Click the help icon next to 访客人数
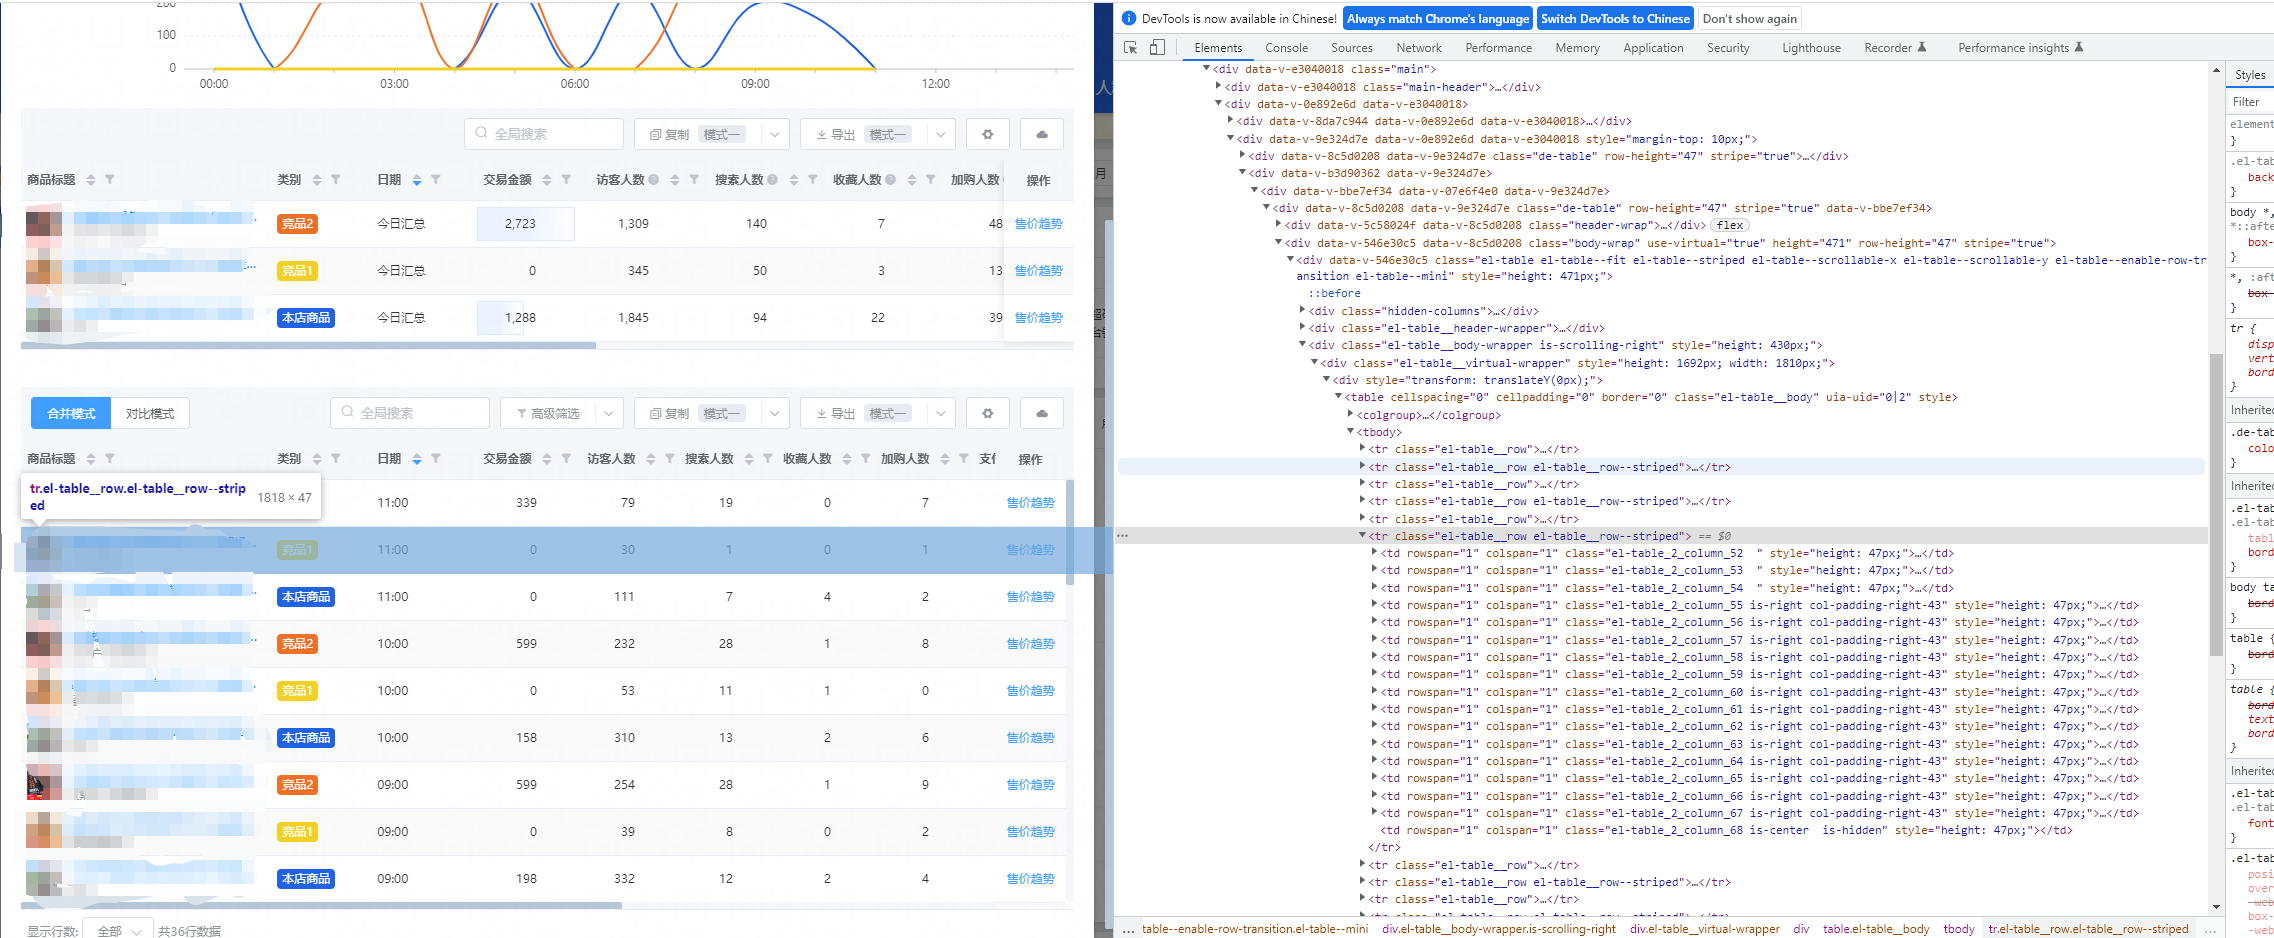2274x938 pixels. pos(654,180)
